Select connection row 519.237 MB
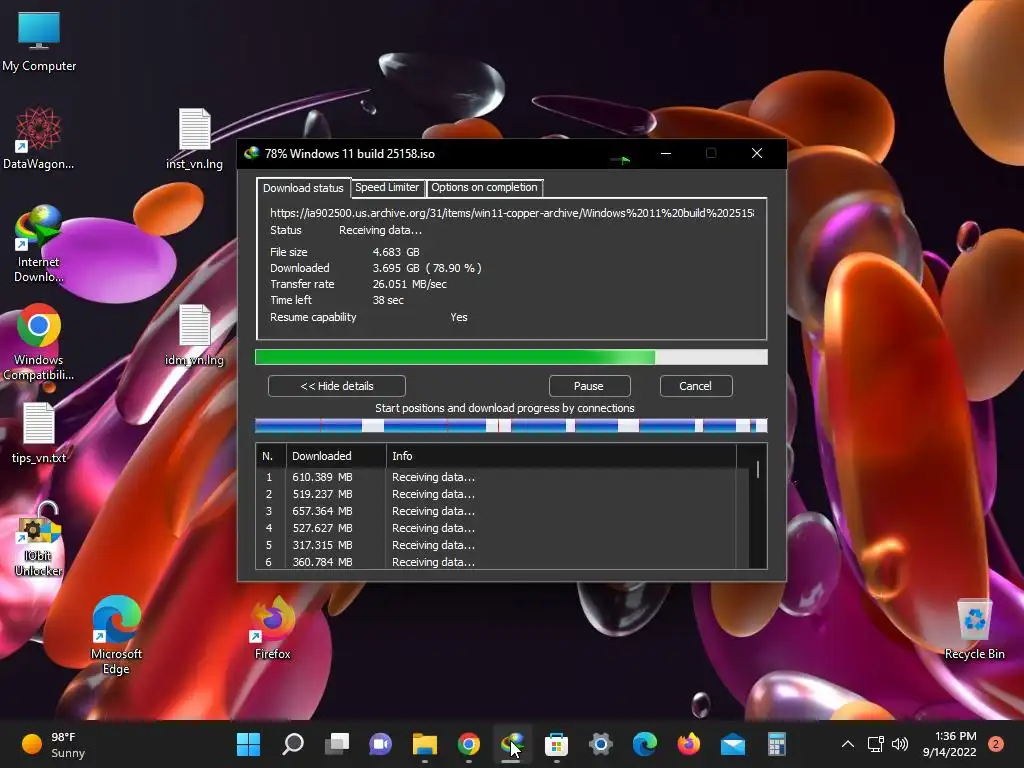The width and height of the screenshot is (1024, 768). tap(502, 494)
